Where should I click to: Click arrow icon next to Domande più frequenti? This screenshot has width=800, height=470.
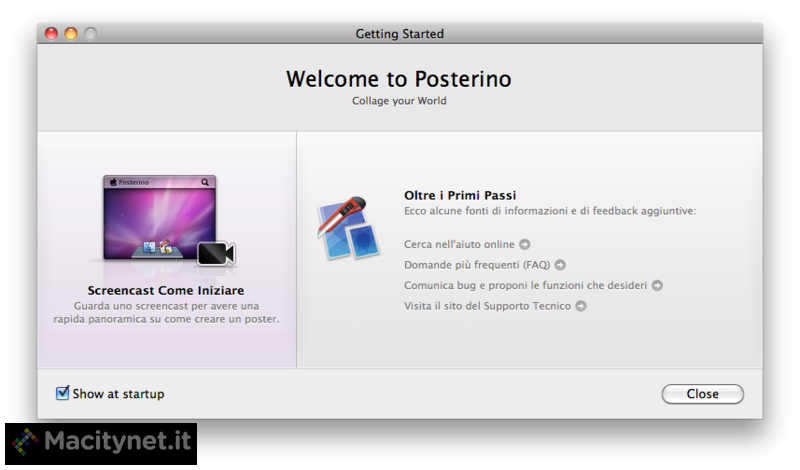tap(560, 265)
